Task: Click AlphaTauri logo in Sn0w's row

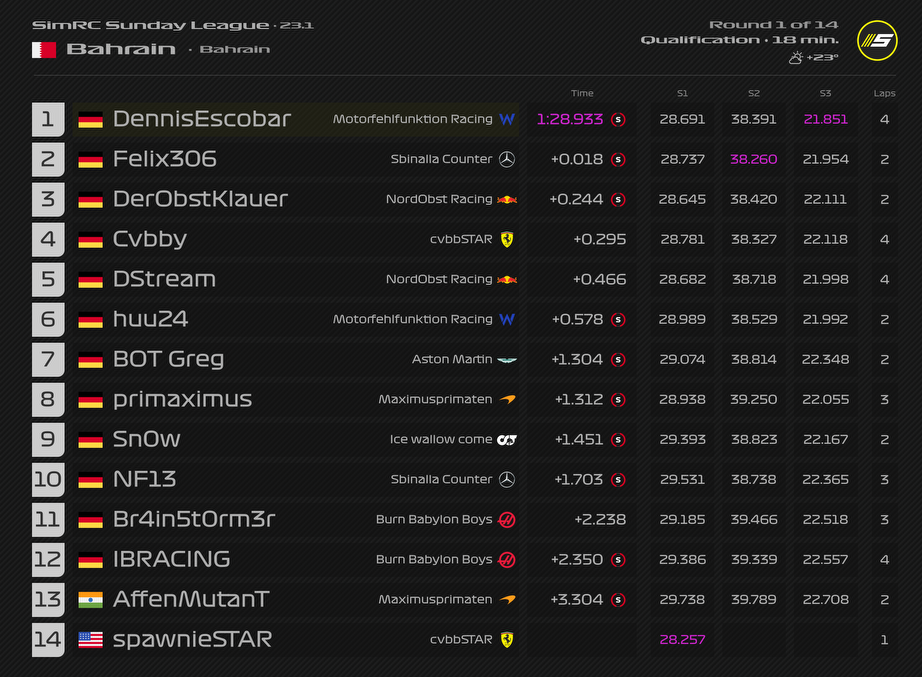Action: tap(507, 439)
